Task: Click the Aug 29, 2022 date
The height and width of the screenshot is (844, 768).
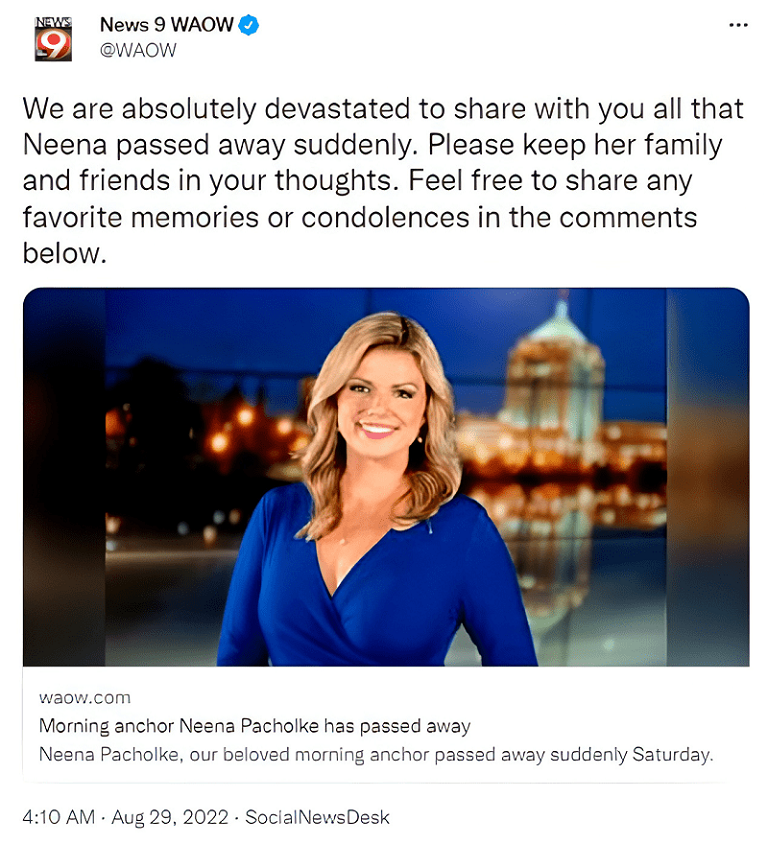Action: pyautogui.click(x=170, y=817)
